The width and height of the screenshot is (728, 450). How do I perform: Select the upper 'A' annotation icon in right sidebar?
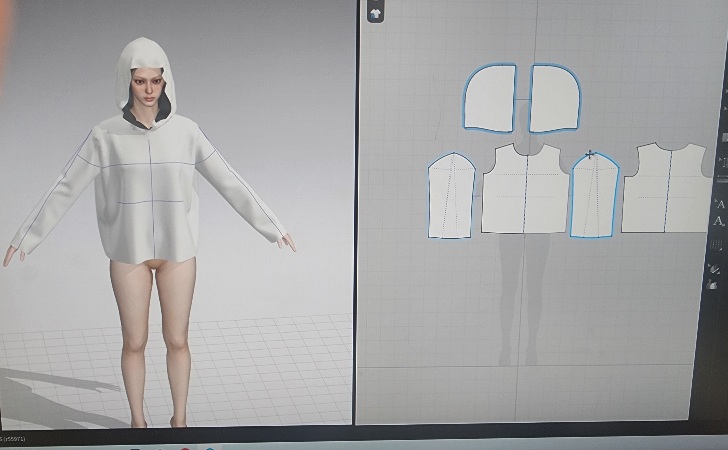point(719,204)
